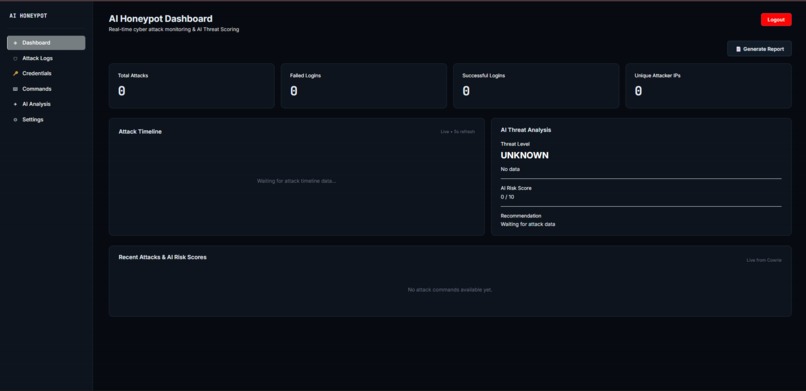Click the Attack Logs shield icon
Viewport: 806px width, 391px height.
click(x=15, y=59)
